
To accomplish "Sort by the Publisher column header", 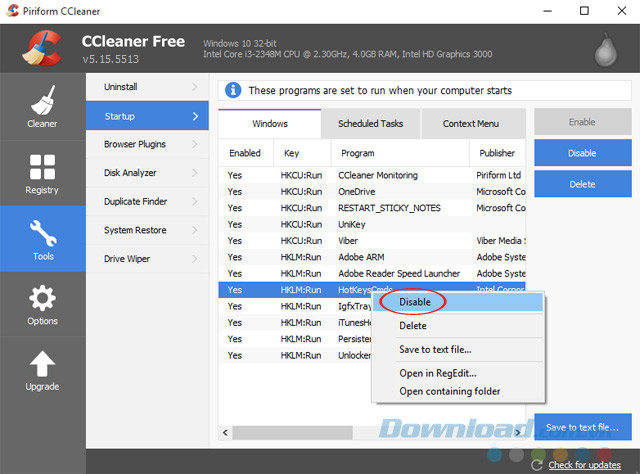I will [498, 153].
